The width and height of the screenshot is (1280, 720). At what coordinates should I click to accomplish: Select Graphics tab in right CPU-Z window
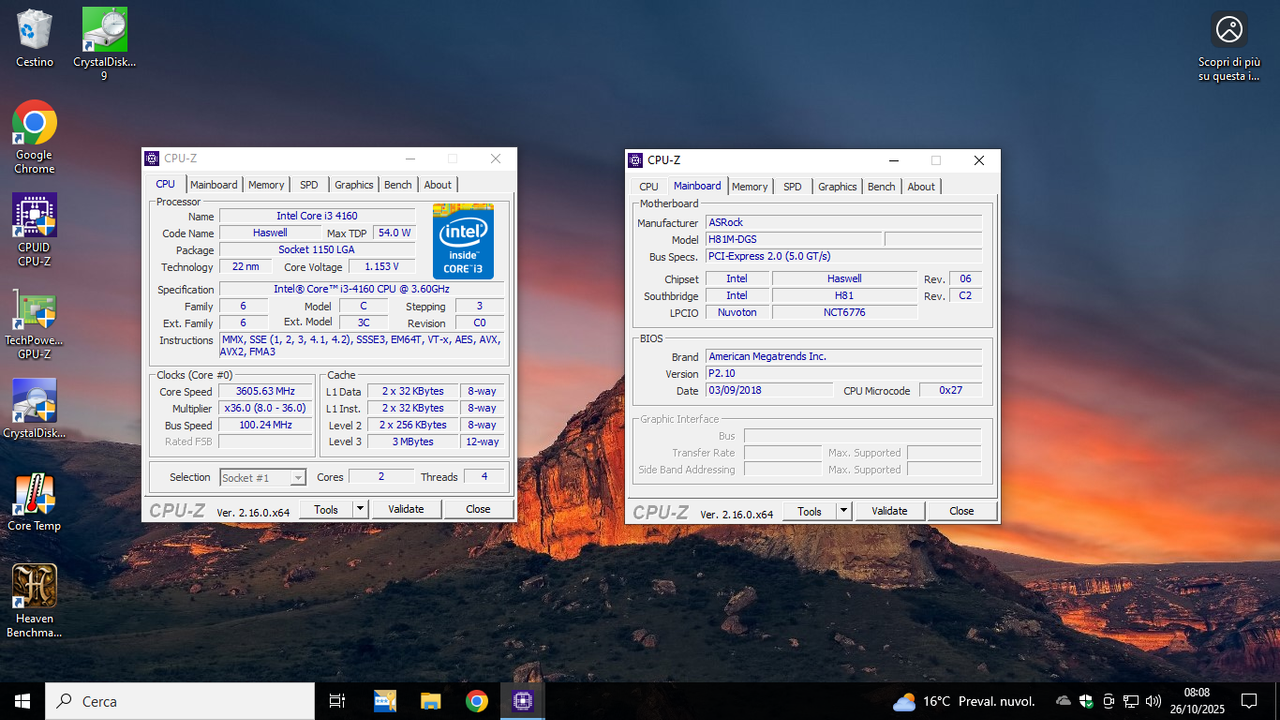tap(837, 187)
